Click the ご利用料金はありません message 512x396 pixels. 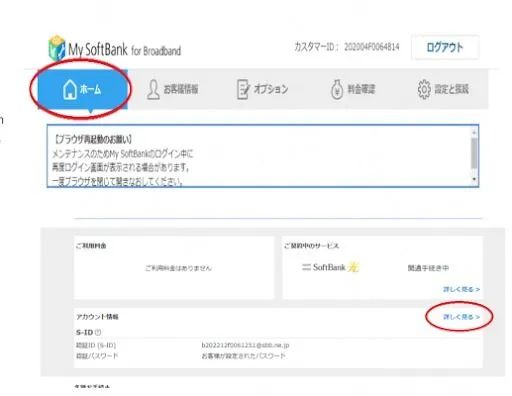click(x=178, y=268)
